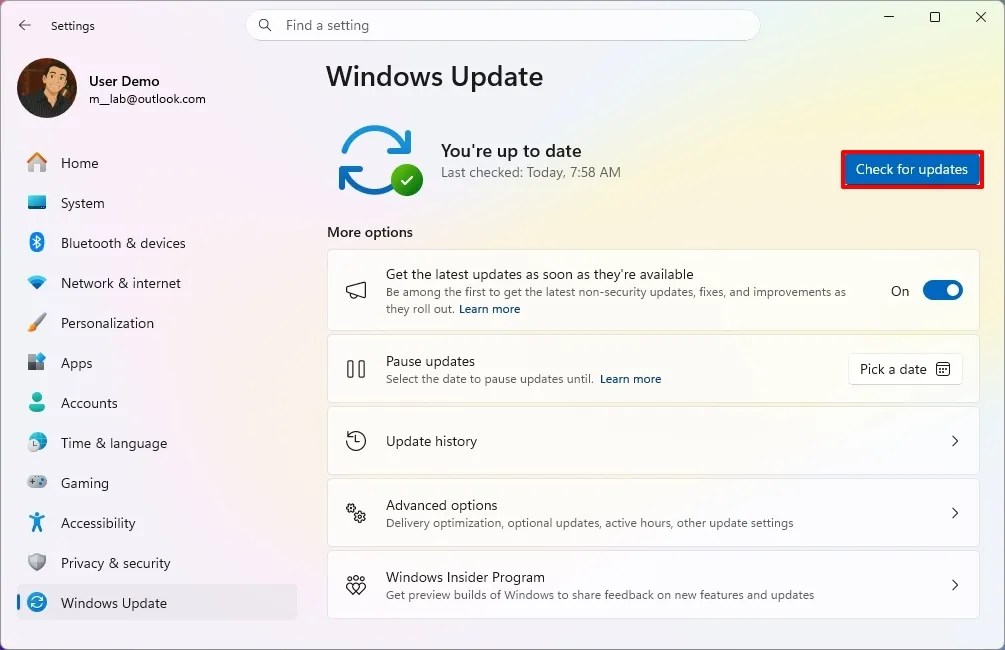Click the pause bars icon

click(x=356, y=369)
